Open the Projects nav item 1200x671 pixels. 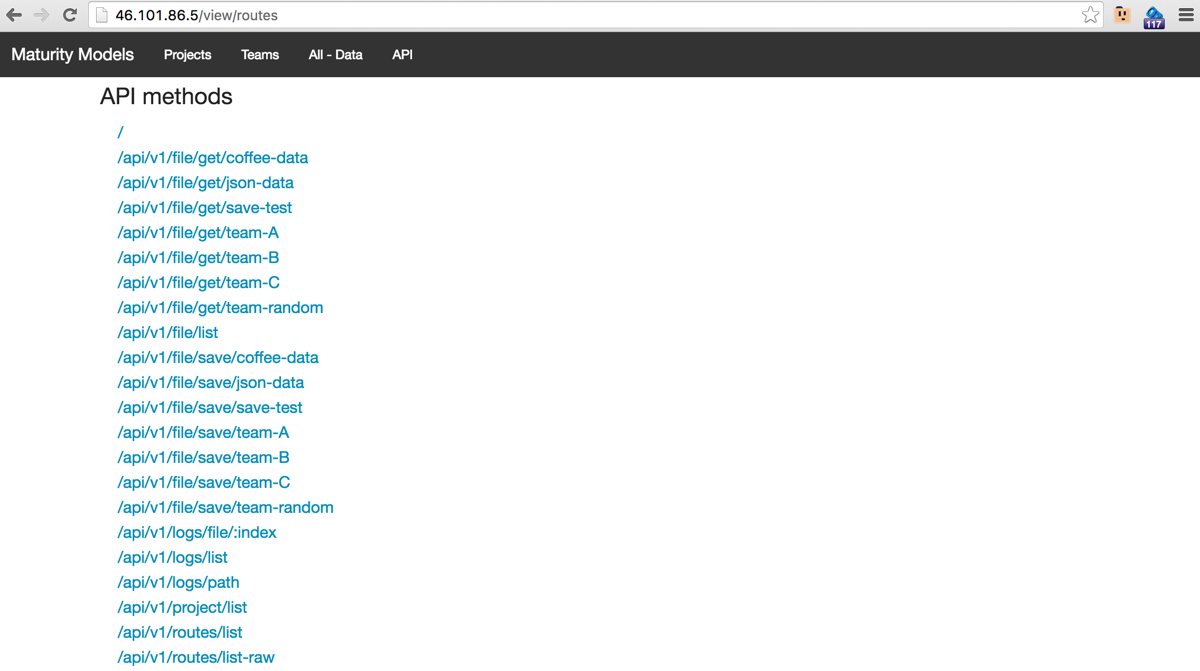click(x=187, y=55)
